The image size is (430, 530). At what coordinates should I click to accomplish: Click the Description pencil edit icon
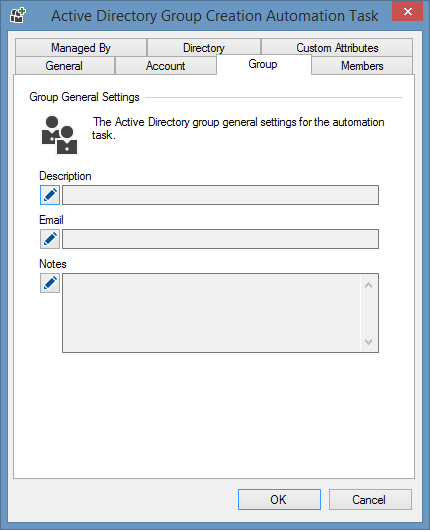[x=50, y=195]
